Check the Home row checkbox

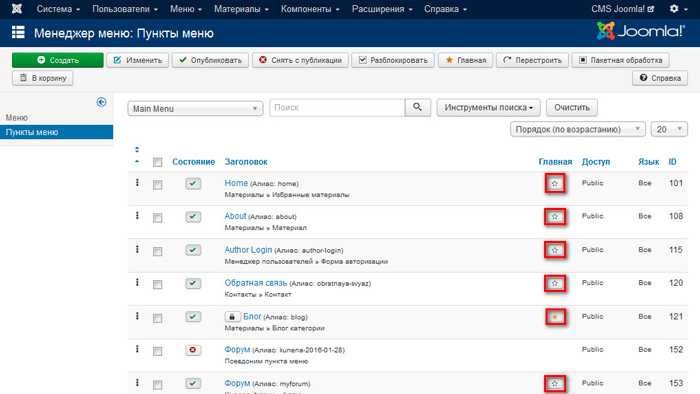158,185
